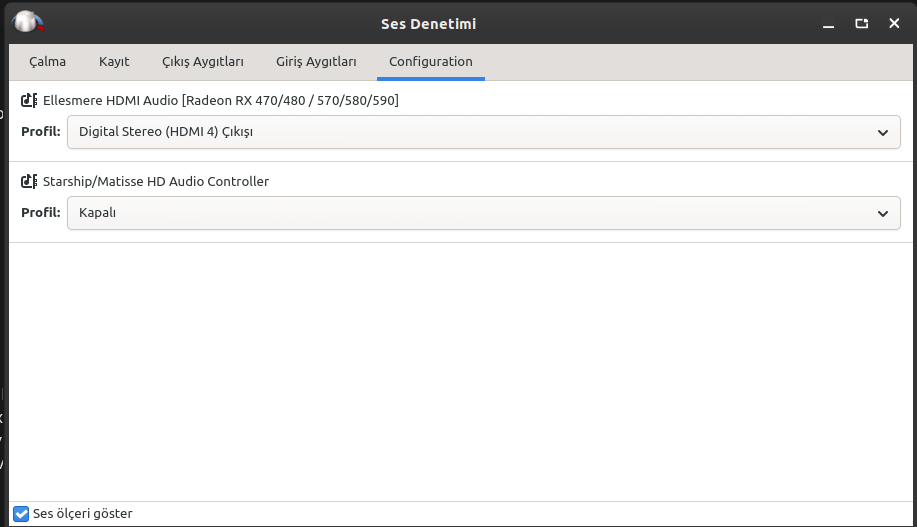
Task: Click the Starship/Matisse HD Audio Controller name
Action: coord(156,181)
